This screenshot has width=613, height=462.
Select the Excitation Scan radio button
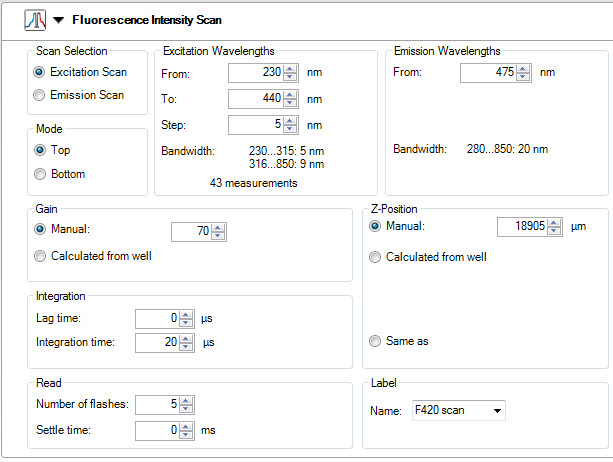tap(39, 72)
